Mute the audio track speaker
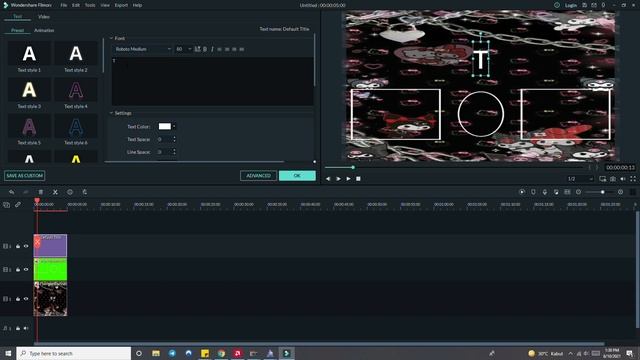This screenshot has height=360, width=640. coord(26,328)
